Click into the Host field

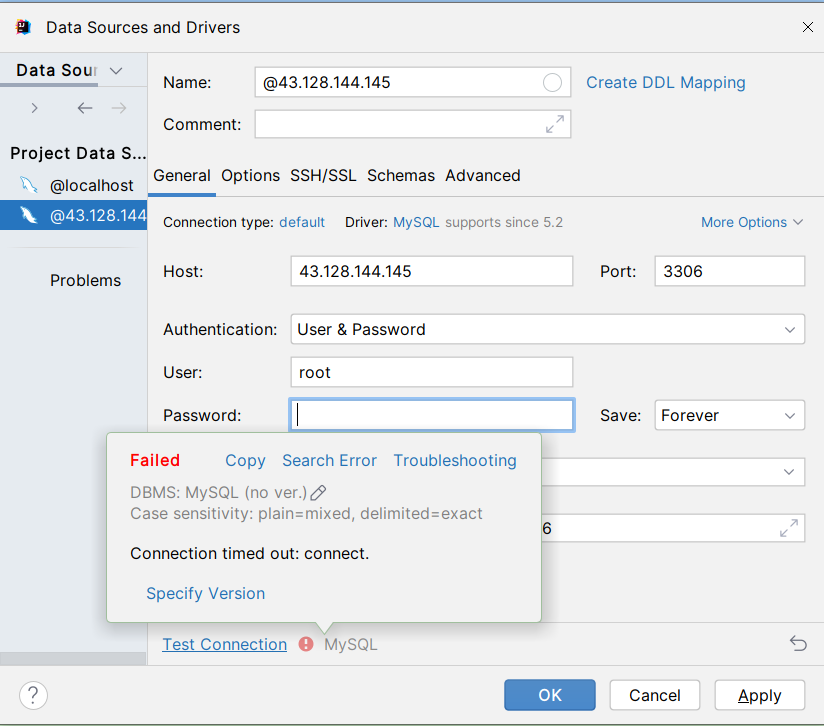pyautogui.click(x=431, y=271)
